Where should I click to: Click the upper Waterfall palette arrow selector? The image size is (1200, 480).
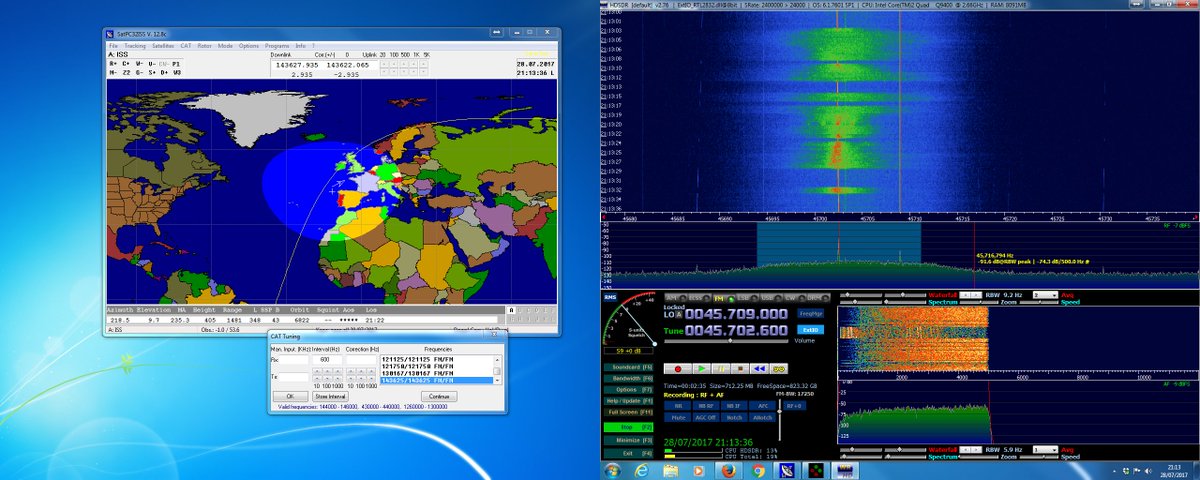970,295
